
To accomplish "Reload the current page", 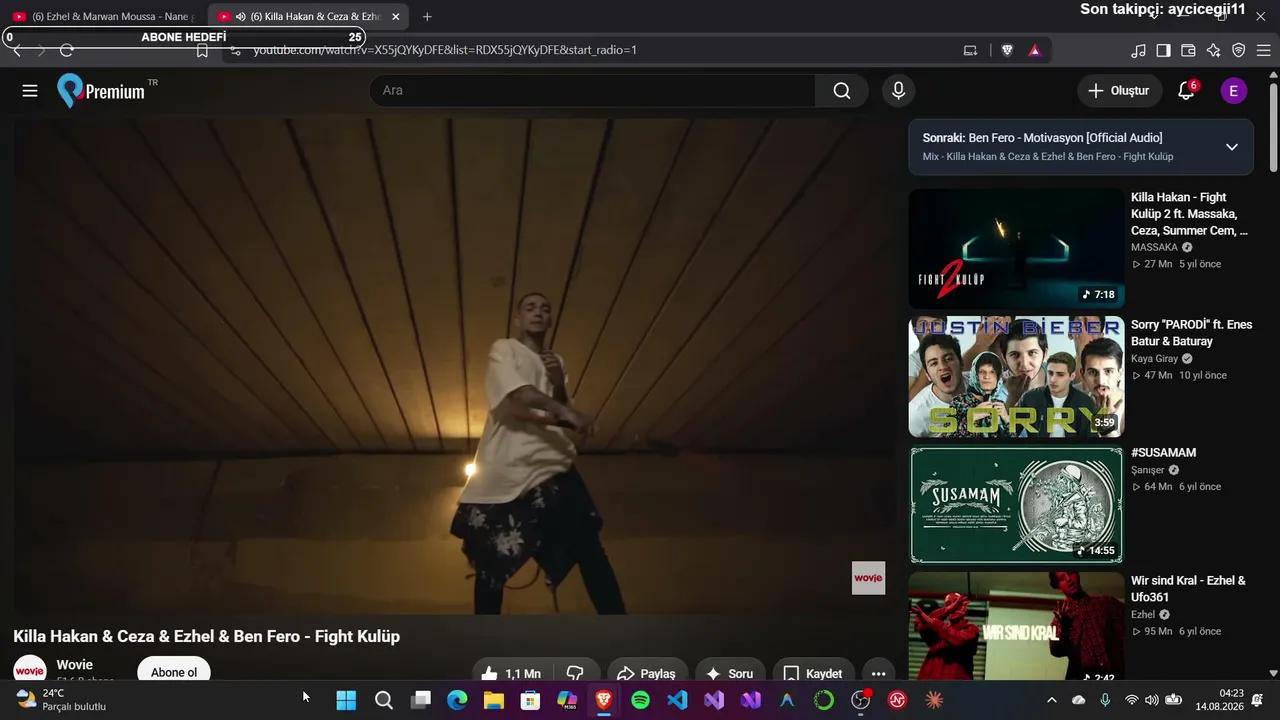I will point(67,50).
